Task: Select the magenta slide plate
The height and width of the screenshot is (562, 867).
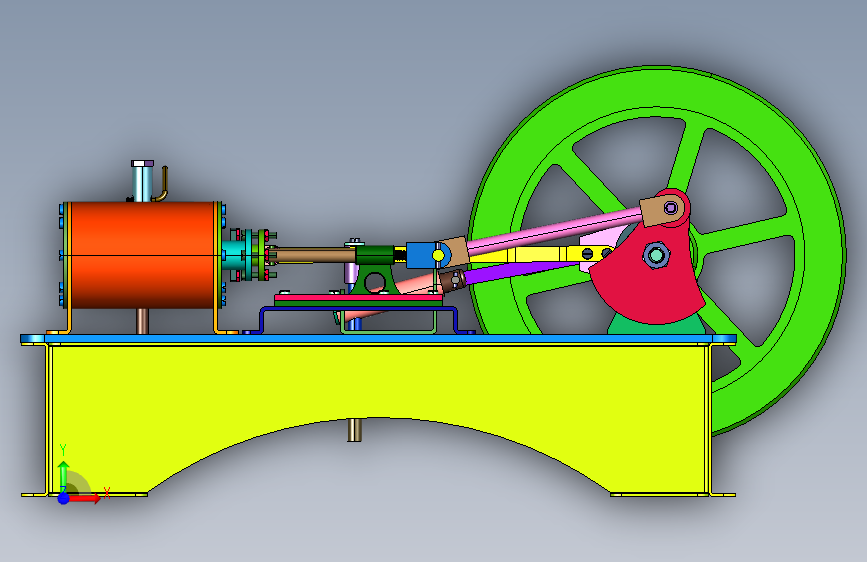Action: pos(358,298)
